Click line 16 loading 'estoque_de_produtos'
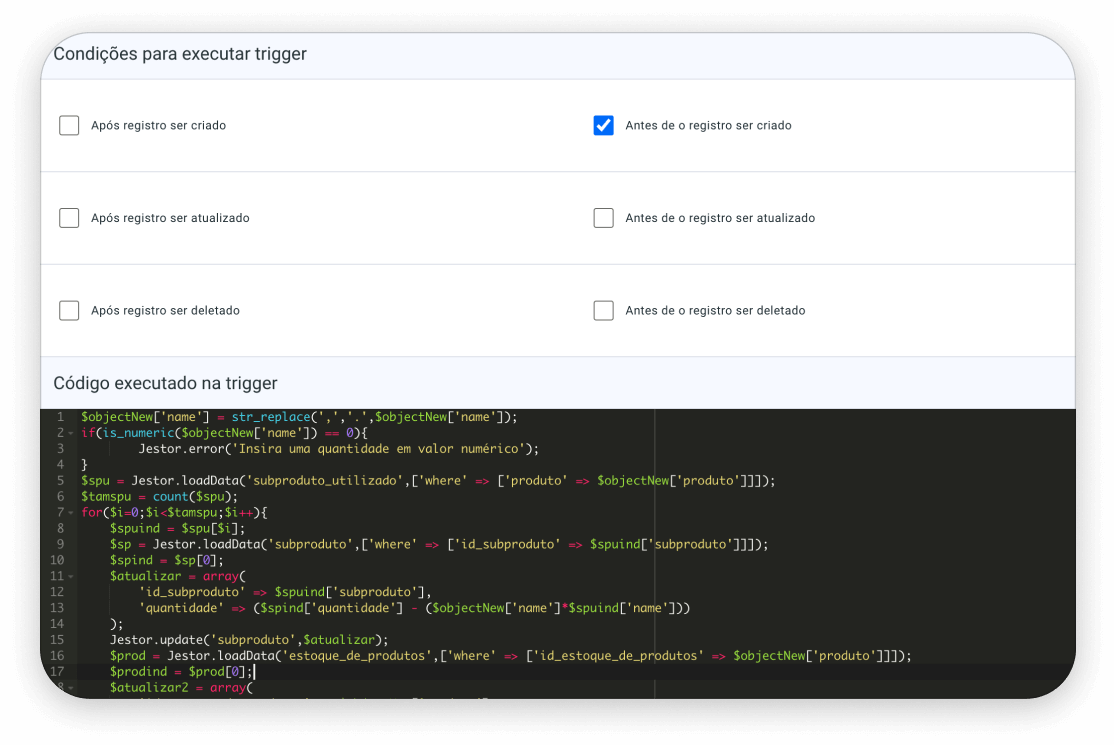 click(x=510, y=656)
